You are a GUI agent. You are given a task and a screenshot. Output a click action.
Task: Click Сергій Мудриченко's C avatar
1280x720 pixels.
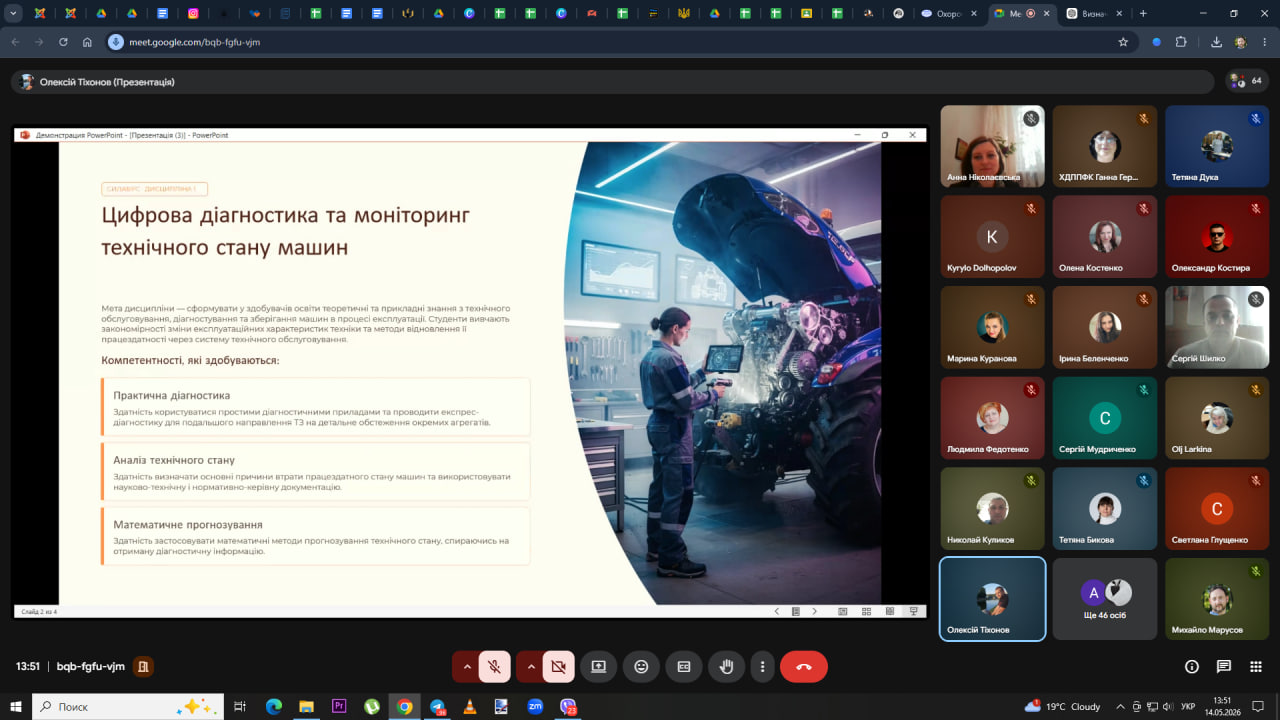1105,418
